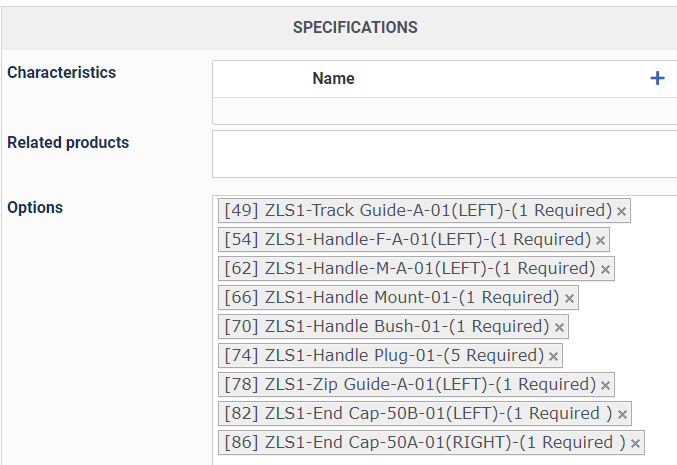This screenshot has height=465, width=677.
Task: Remove option 62 Handle-M-A-01(LEFT)
Action: tap(605, 269)
